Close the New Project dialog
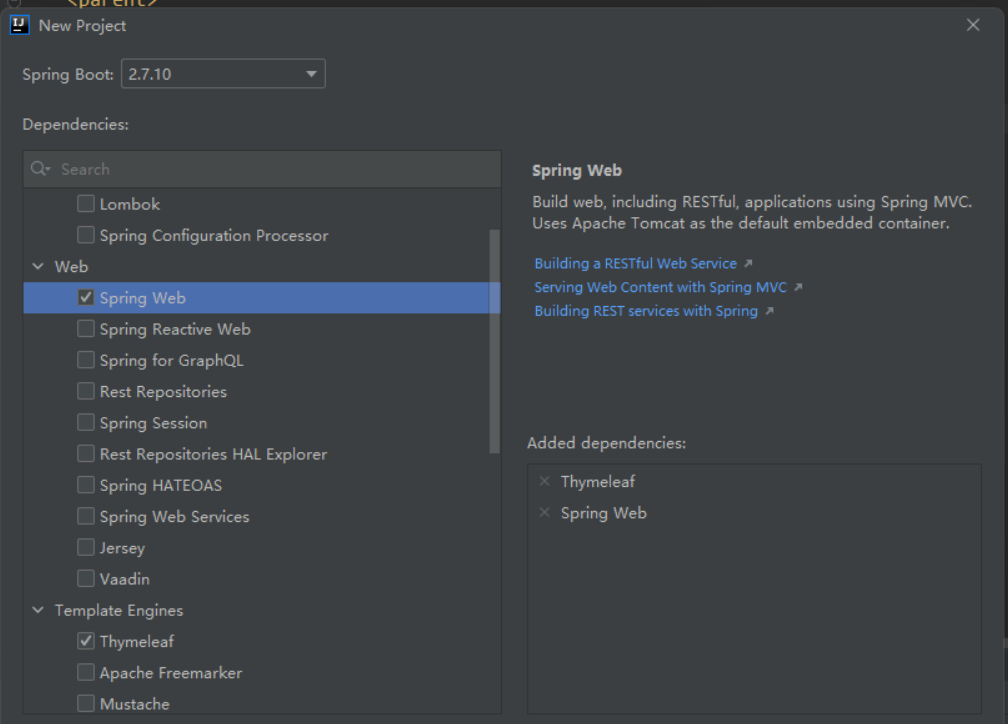 point(973,25)
